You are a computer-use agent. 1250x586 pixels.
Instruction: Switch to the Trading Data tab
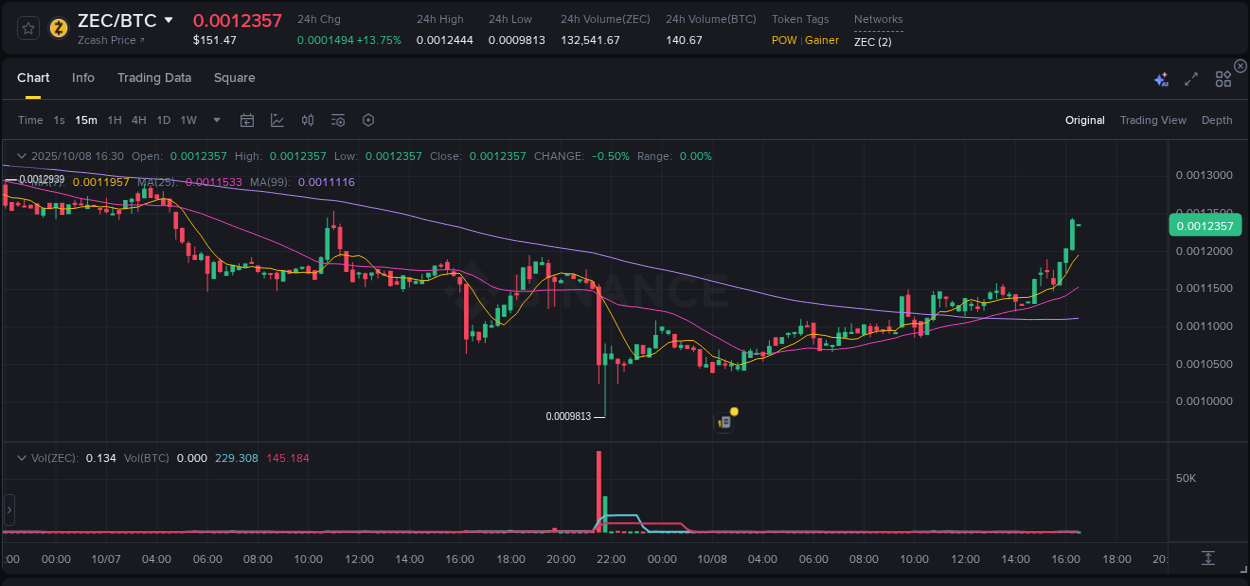(154, 77)
